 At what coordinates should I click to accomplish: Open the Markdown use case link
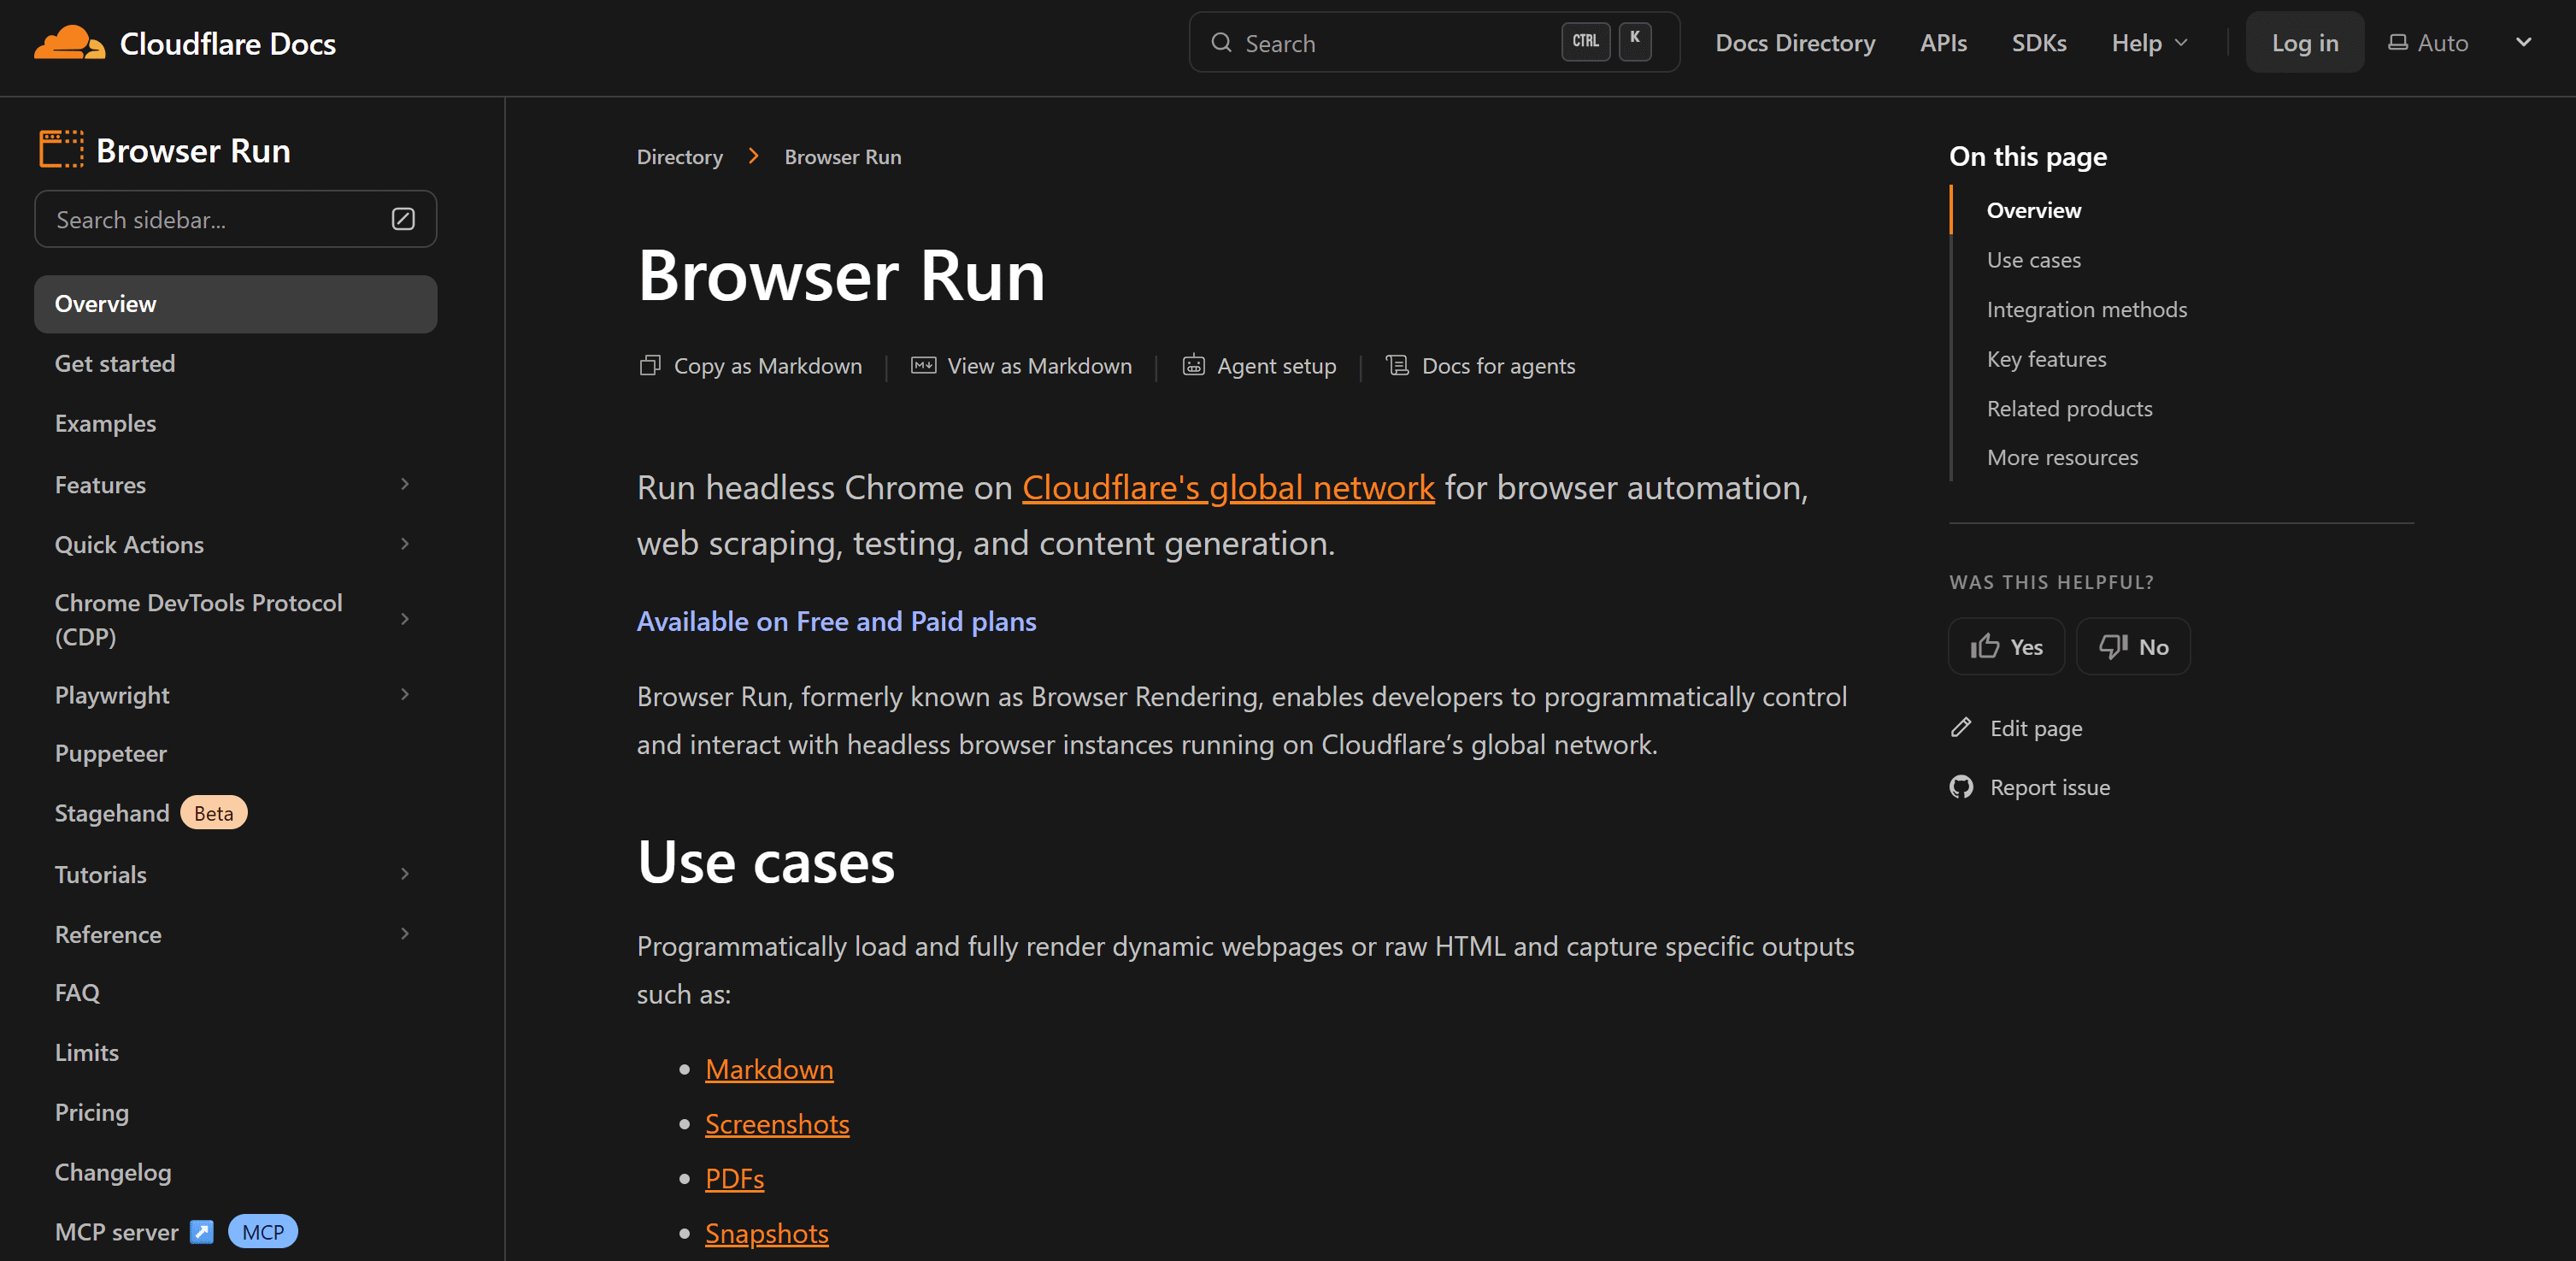[769, 1069]
